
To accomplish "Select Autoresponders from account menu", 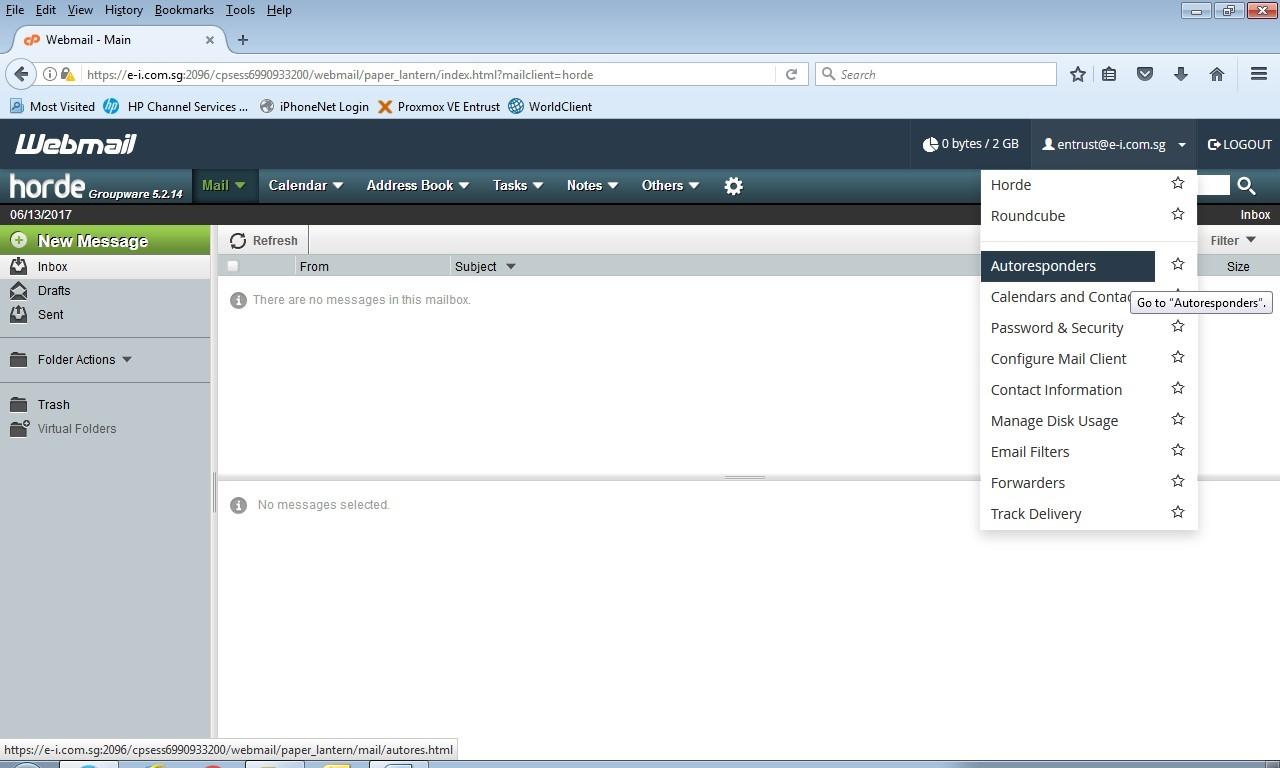I will coord(1068,266).
